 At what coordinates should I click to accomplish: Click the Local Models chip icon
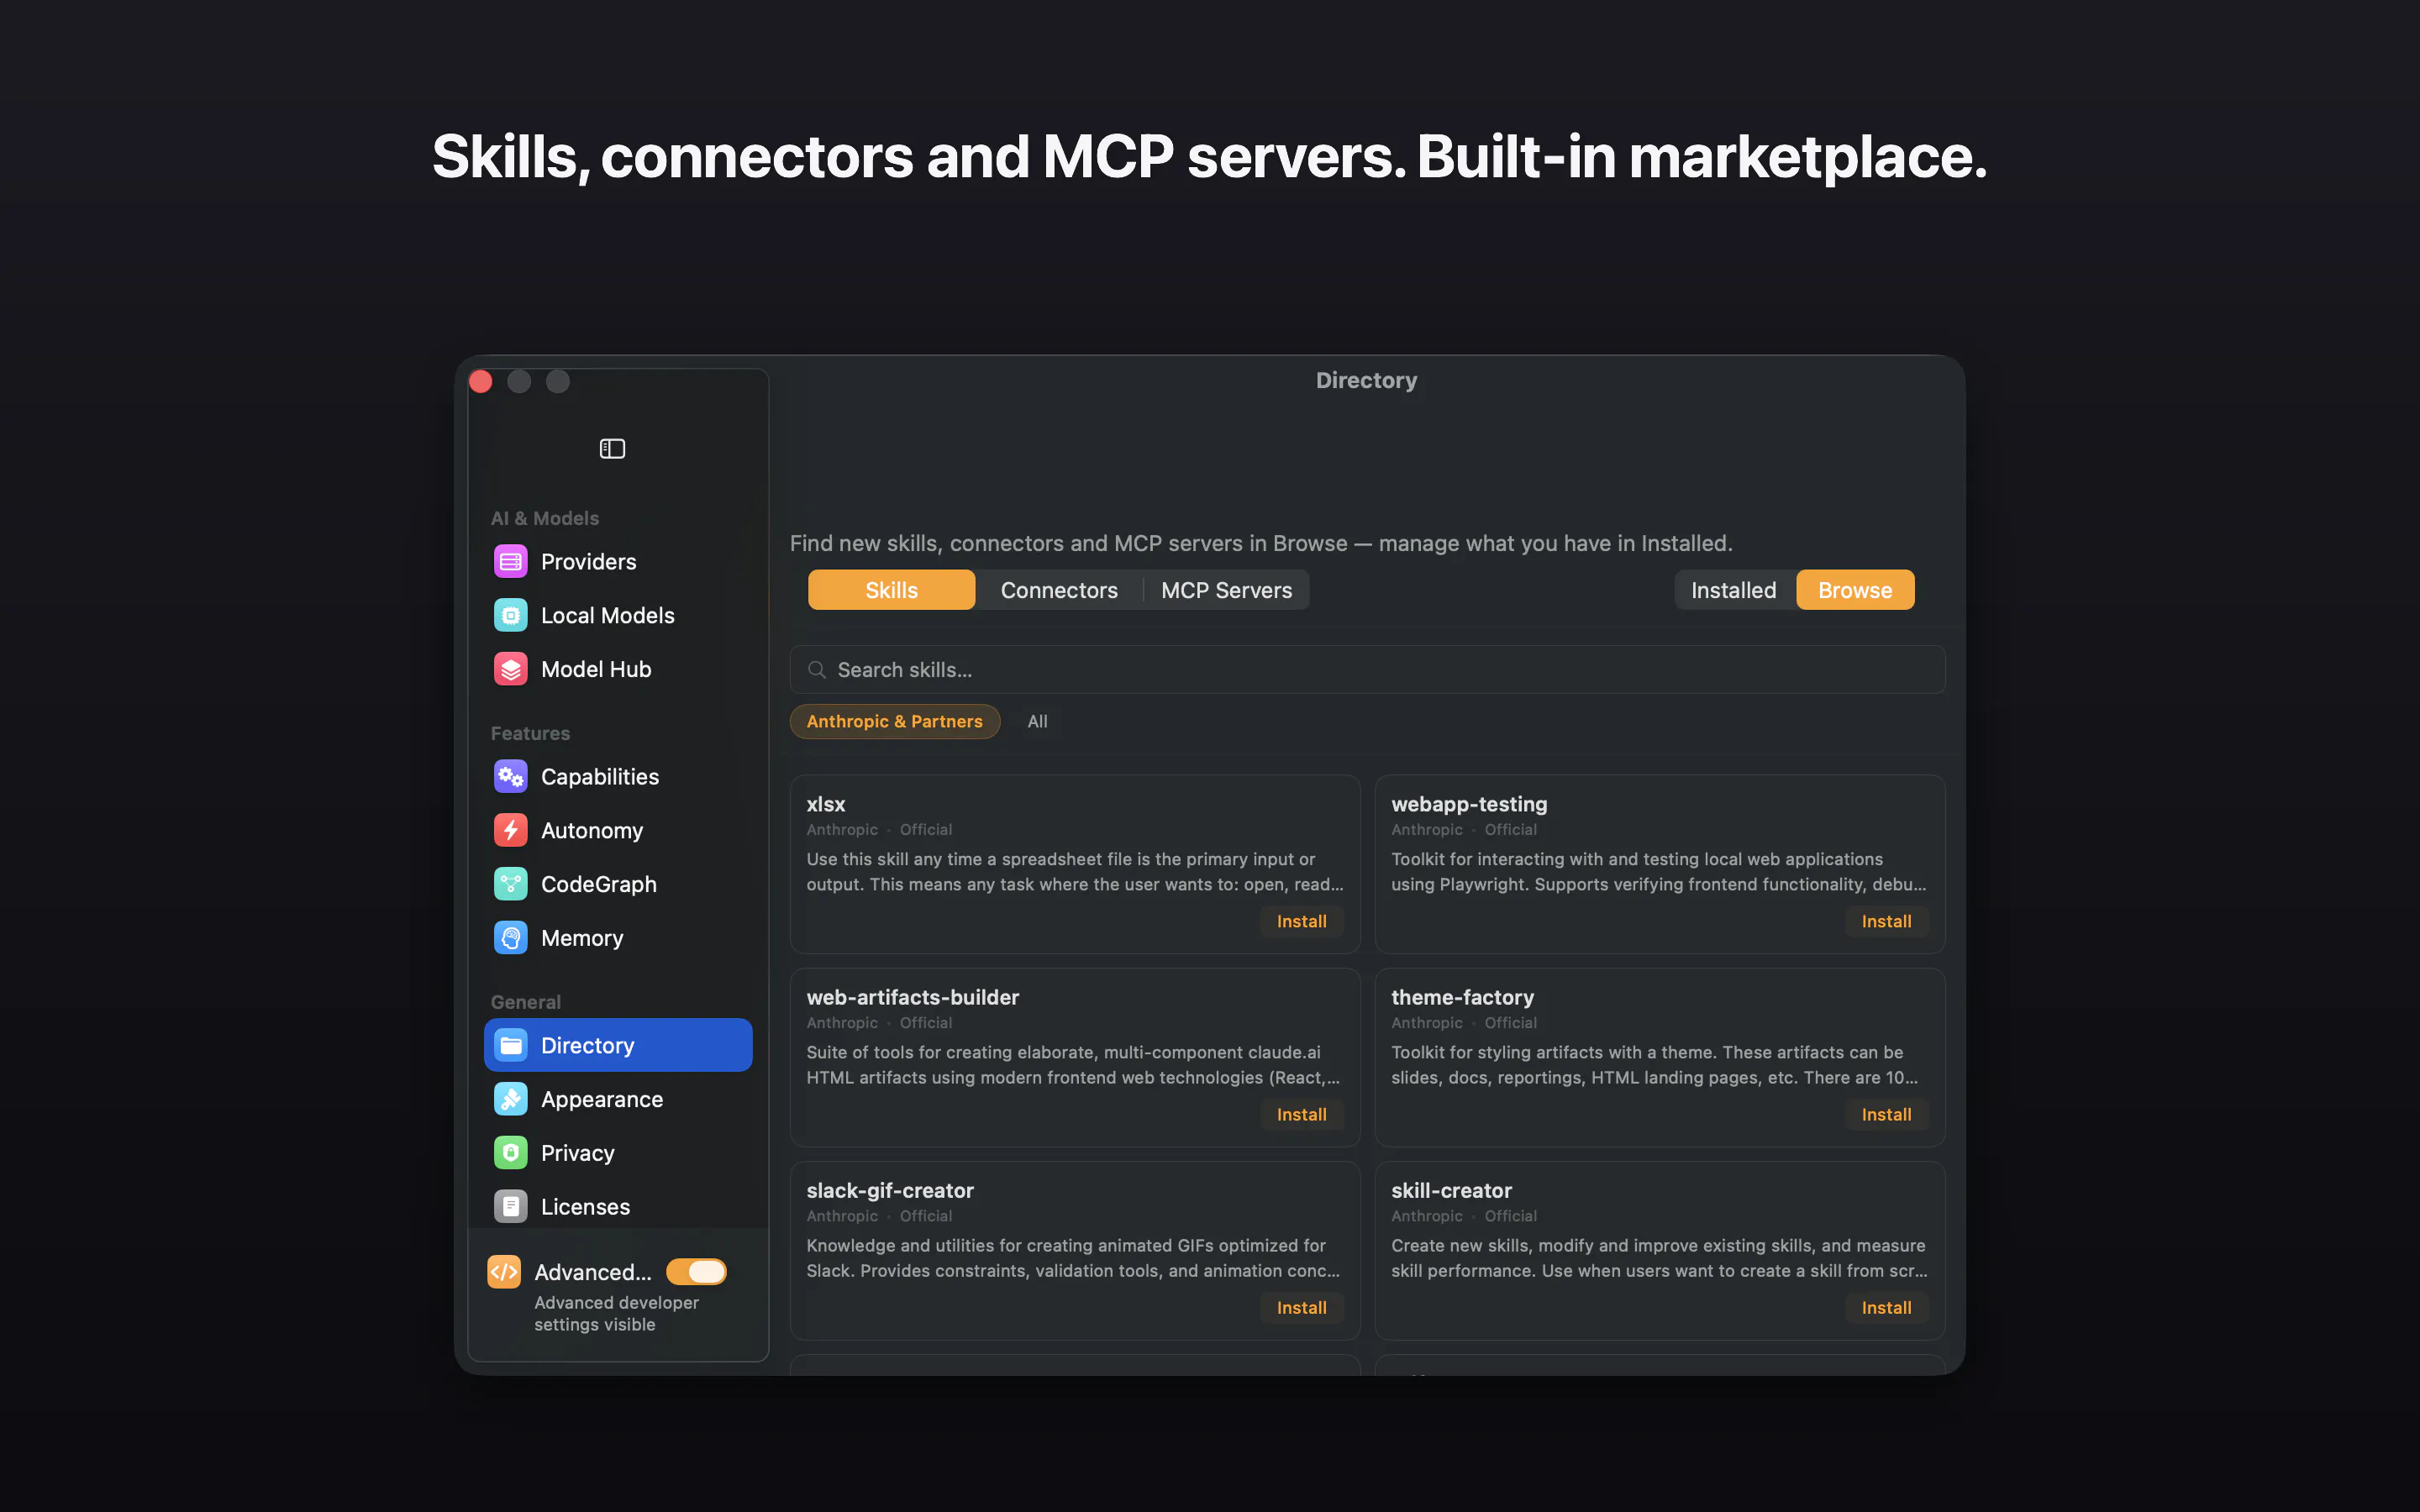510,615
